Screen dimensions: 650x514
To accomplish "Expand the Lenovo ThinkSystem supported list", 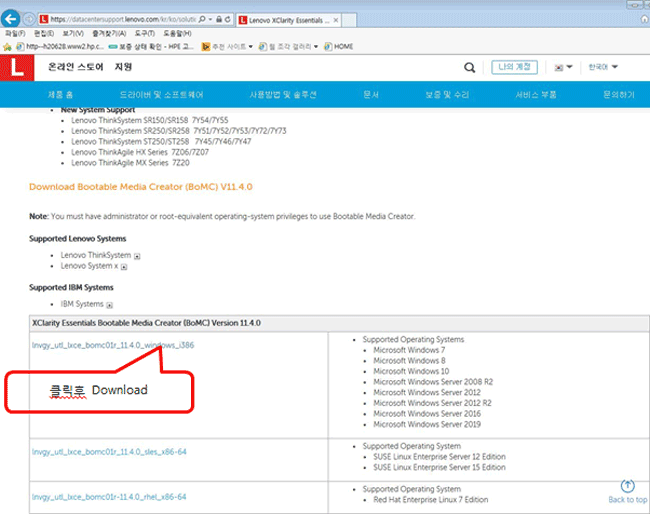I will (137, 256).
